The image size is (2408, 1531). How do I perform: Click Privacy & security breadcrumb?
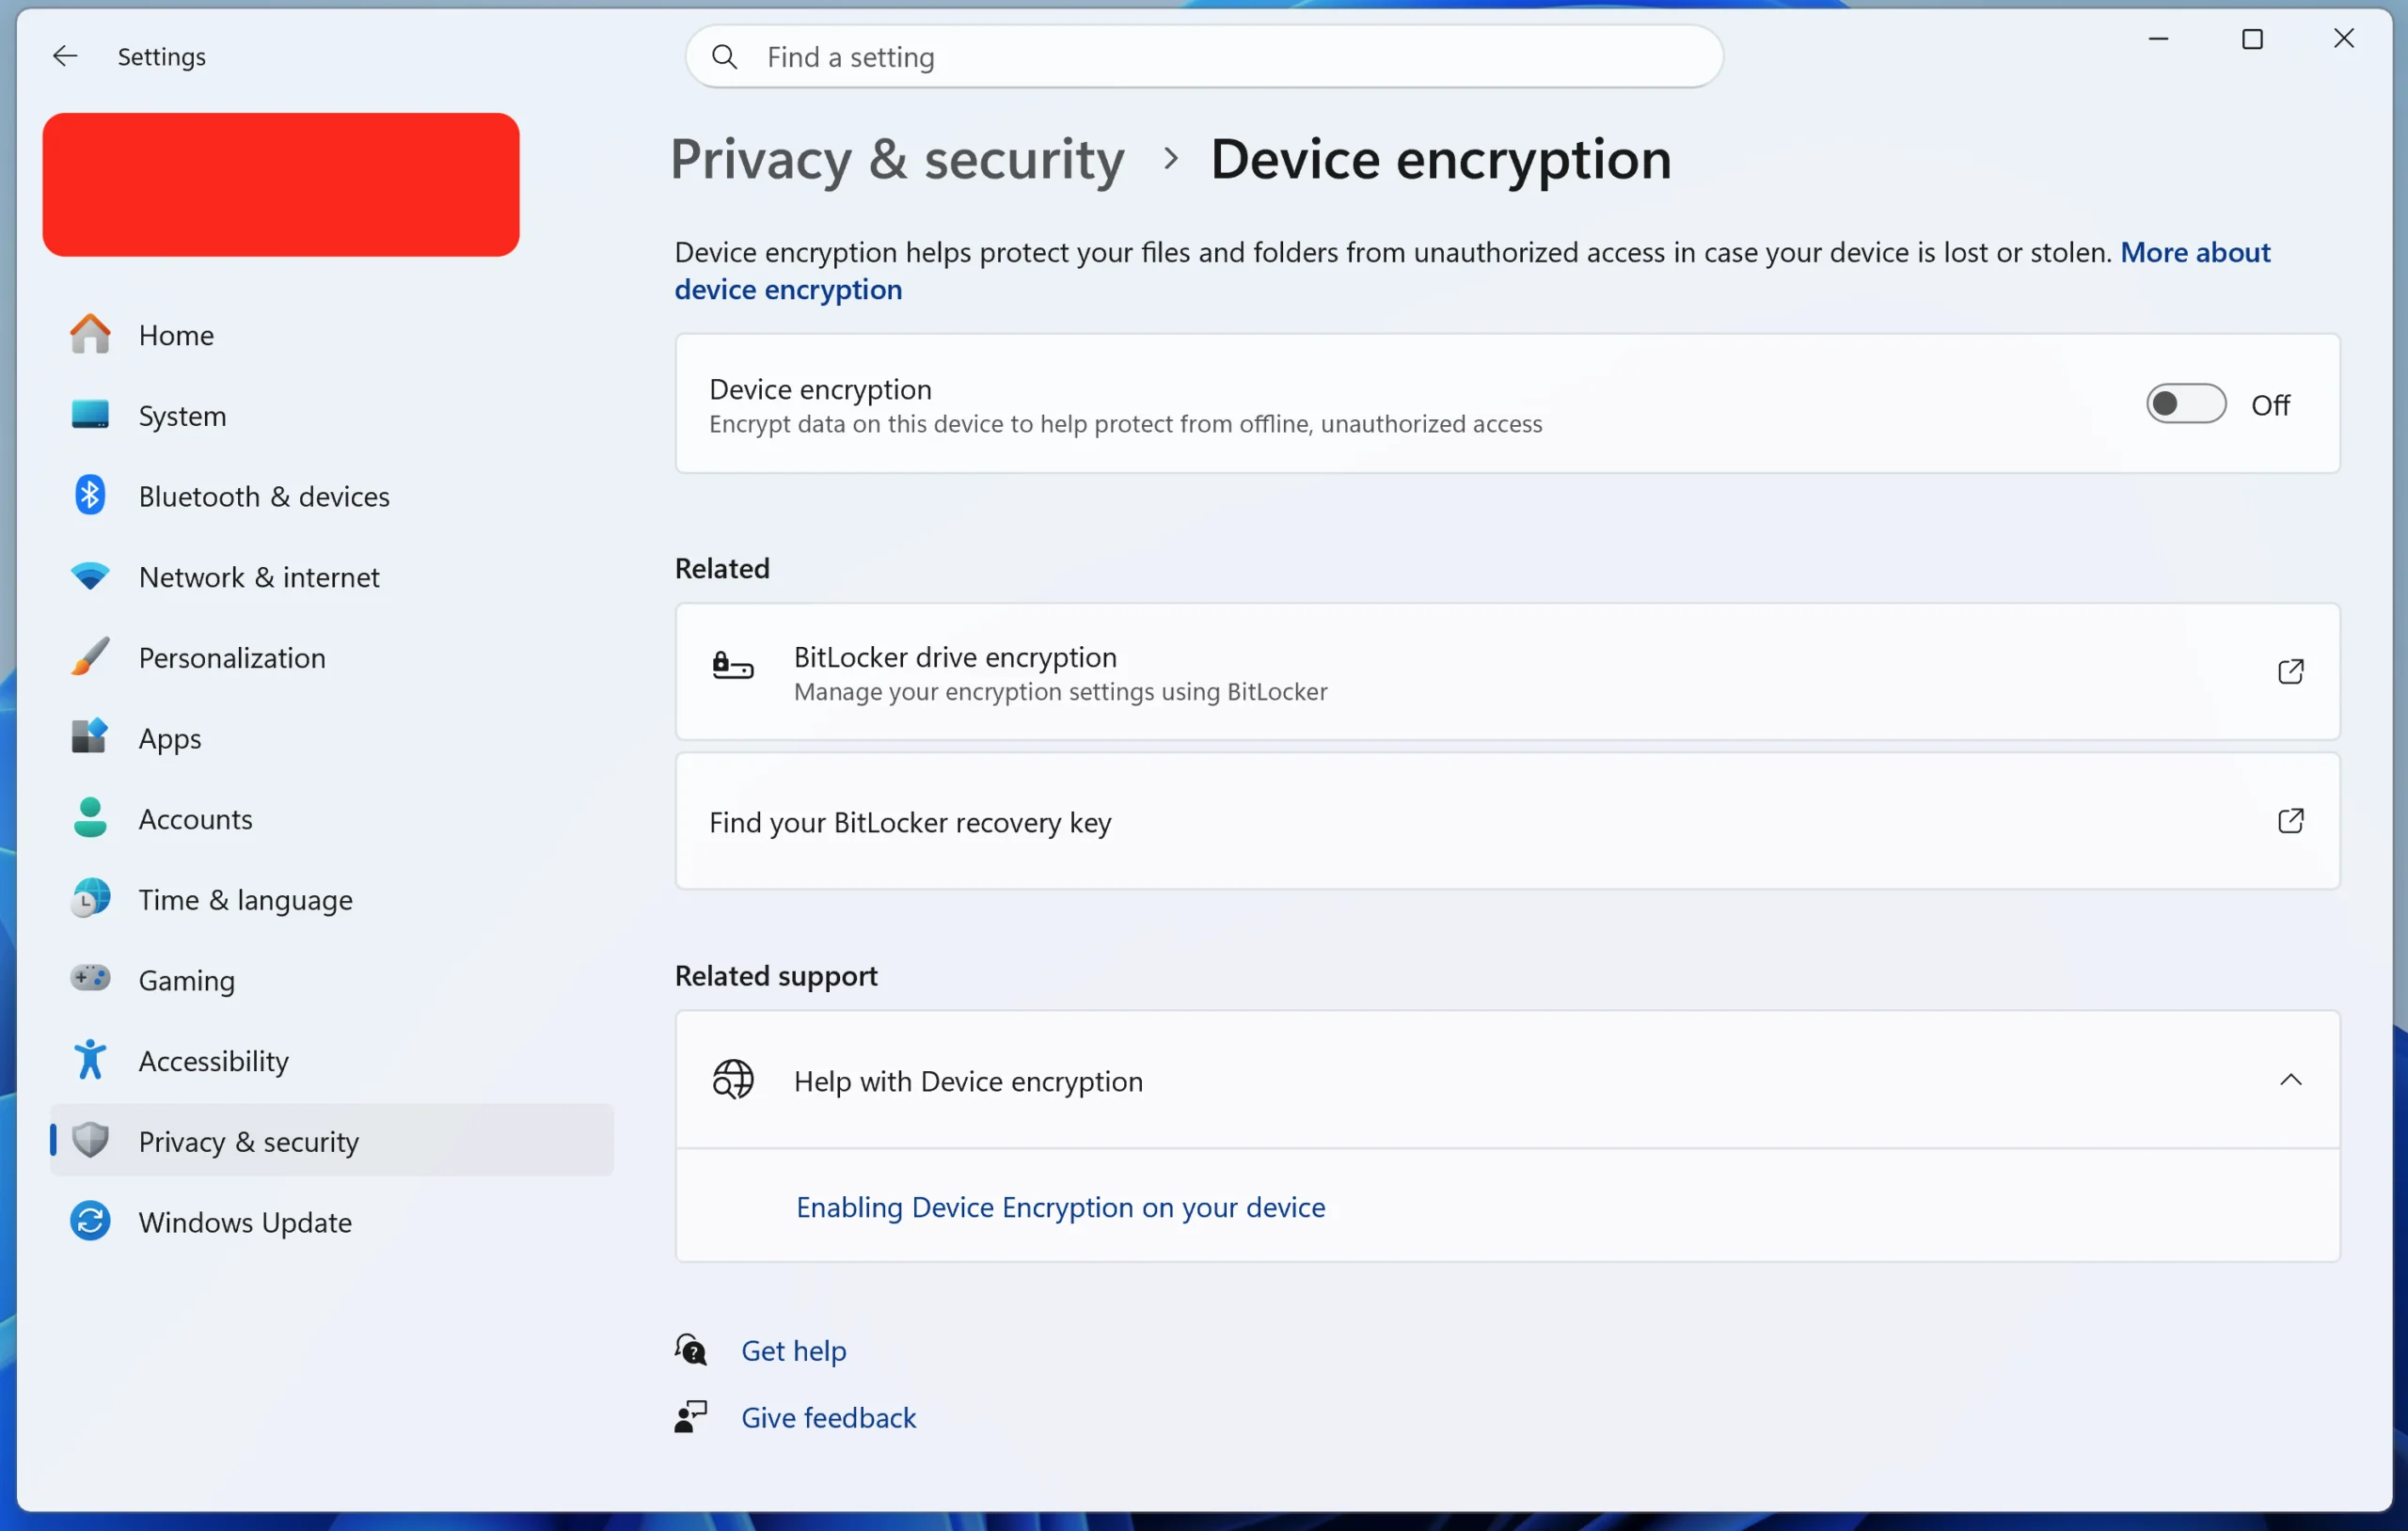click(897, 159)
